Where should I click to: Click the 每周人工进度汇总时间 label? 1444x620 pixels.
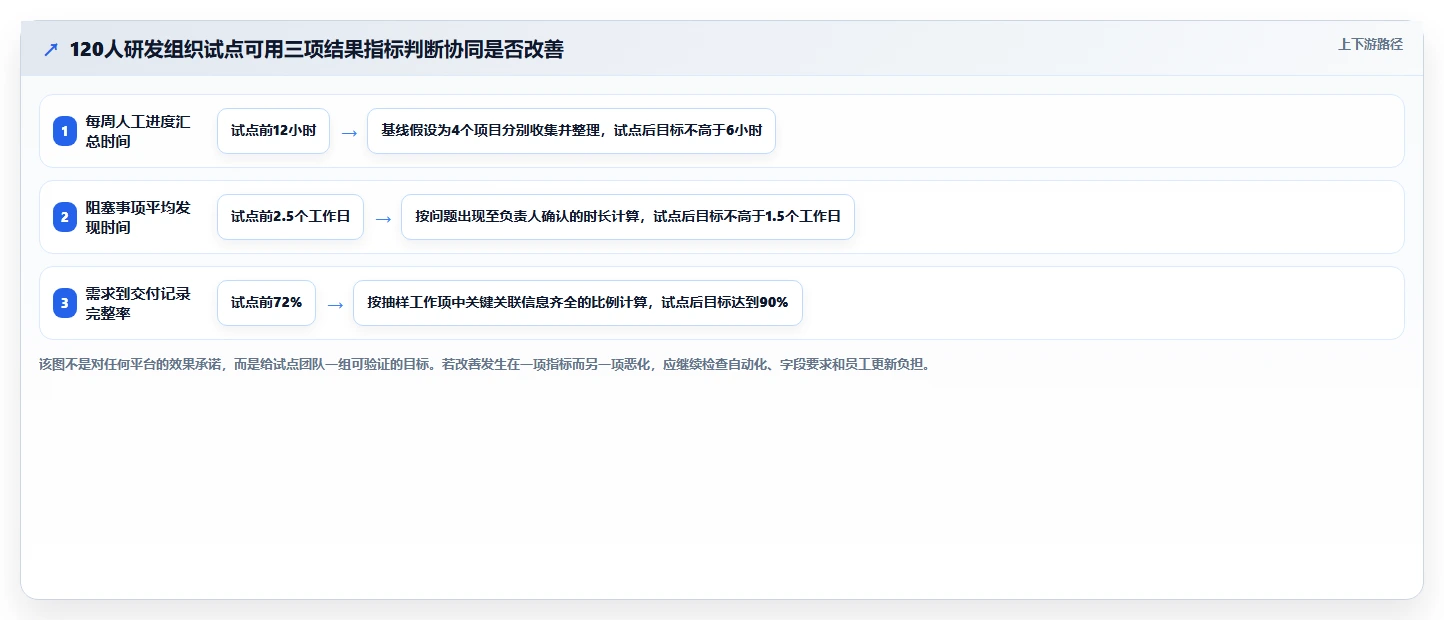point(138,131)
